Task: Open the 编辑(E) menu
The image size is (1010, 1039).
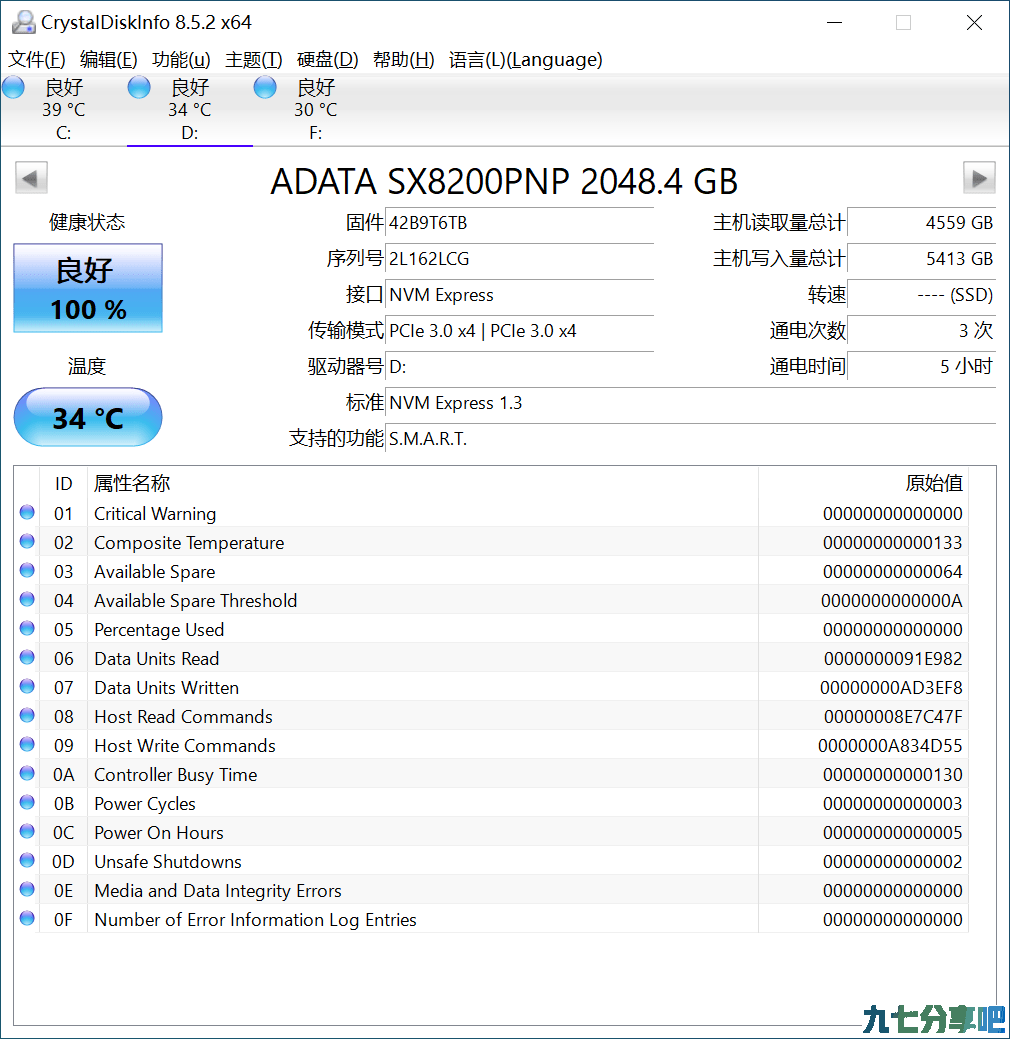Action: click(109, 60)
